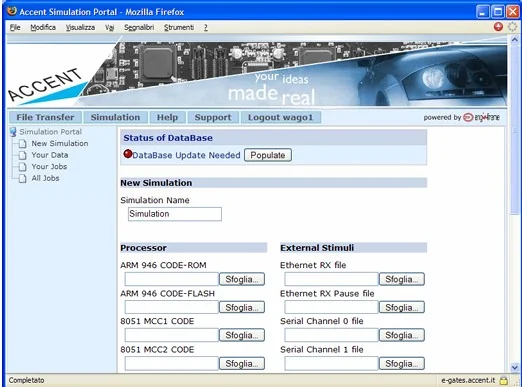Click the vertical scrollbar thumb
The image size is (522, 387).
point(515,129)
